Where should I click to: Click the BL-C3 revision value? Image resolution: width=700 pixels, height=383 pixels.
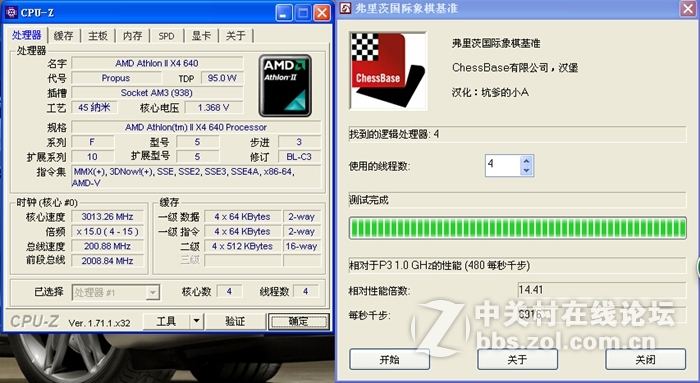coord(299,157)
